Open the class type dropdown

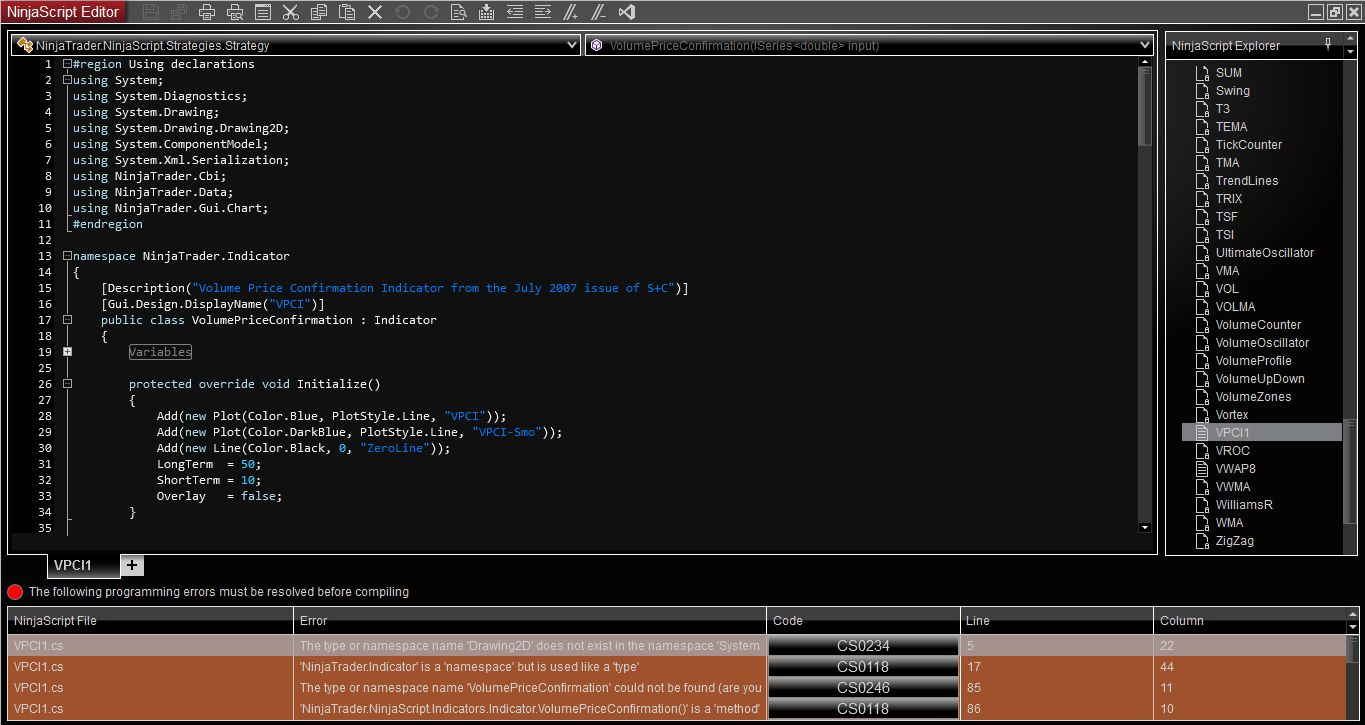(572, 45)
